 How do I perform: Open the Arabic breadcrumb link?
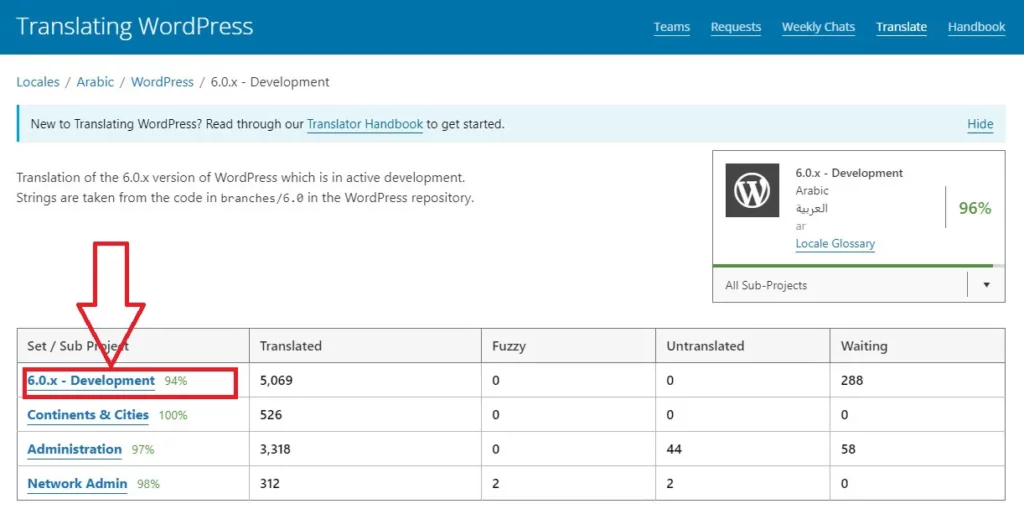[x=95, y=82]
